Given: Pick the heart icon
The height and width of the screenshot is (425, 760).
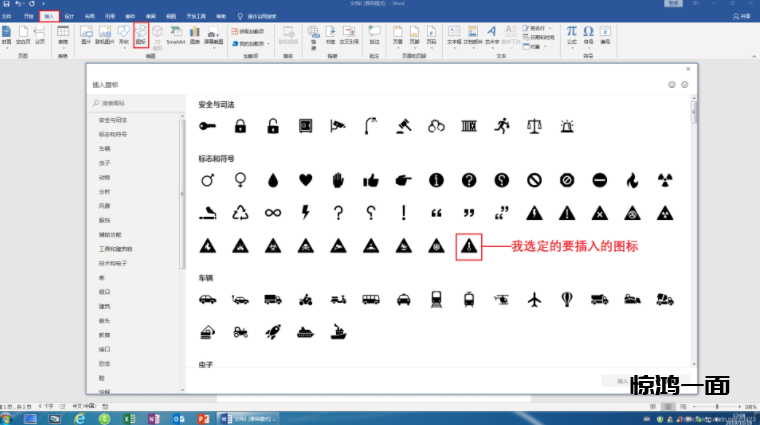Looking at the screenshot, I should [x=306, y=180].
